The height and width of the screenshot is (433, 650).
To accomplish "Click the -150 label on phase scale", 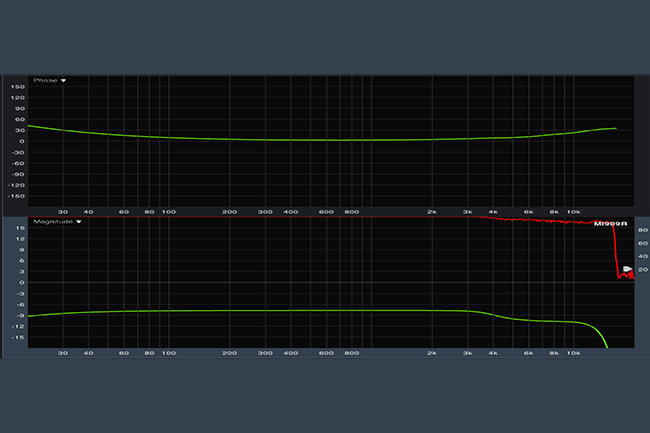I will pyautogui.click(x=16, y=197).
